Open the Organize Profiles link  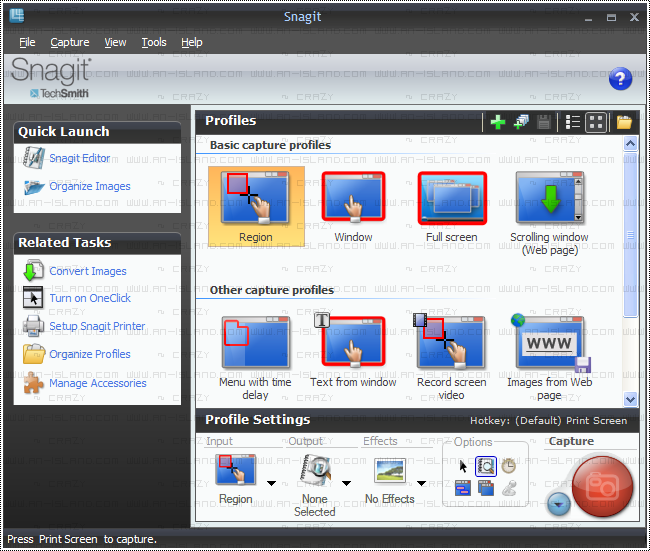(90, 354)
